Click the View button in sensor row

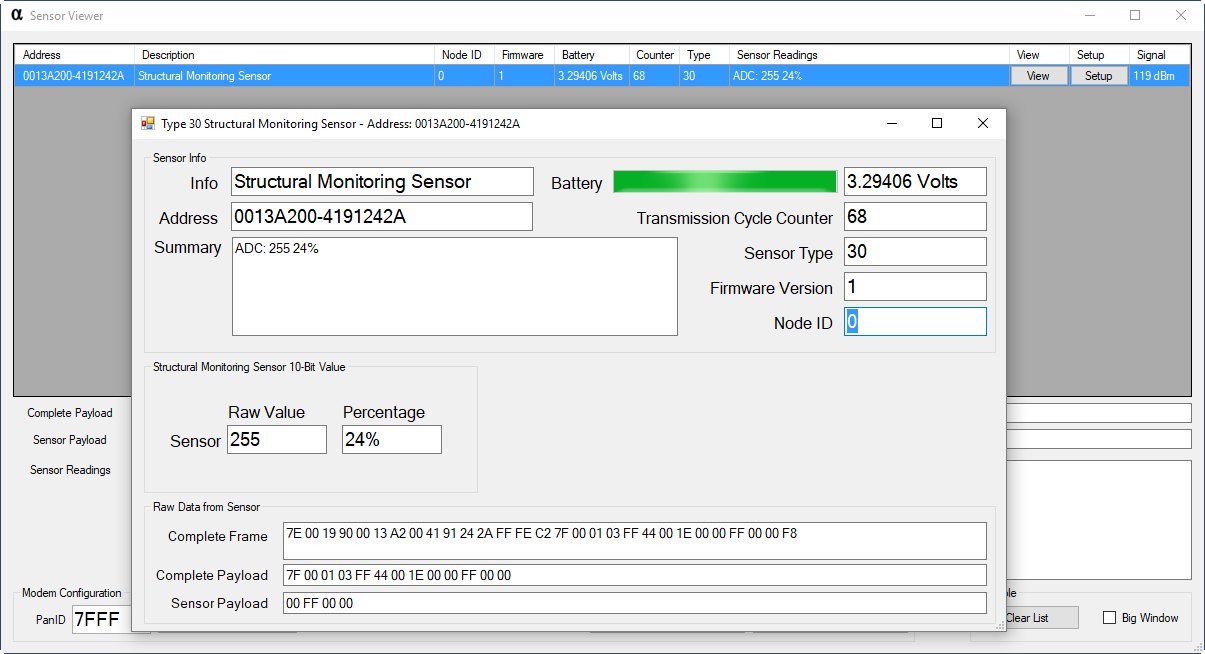[x=1038, y=76]
